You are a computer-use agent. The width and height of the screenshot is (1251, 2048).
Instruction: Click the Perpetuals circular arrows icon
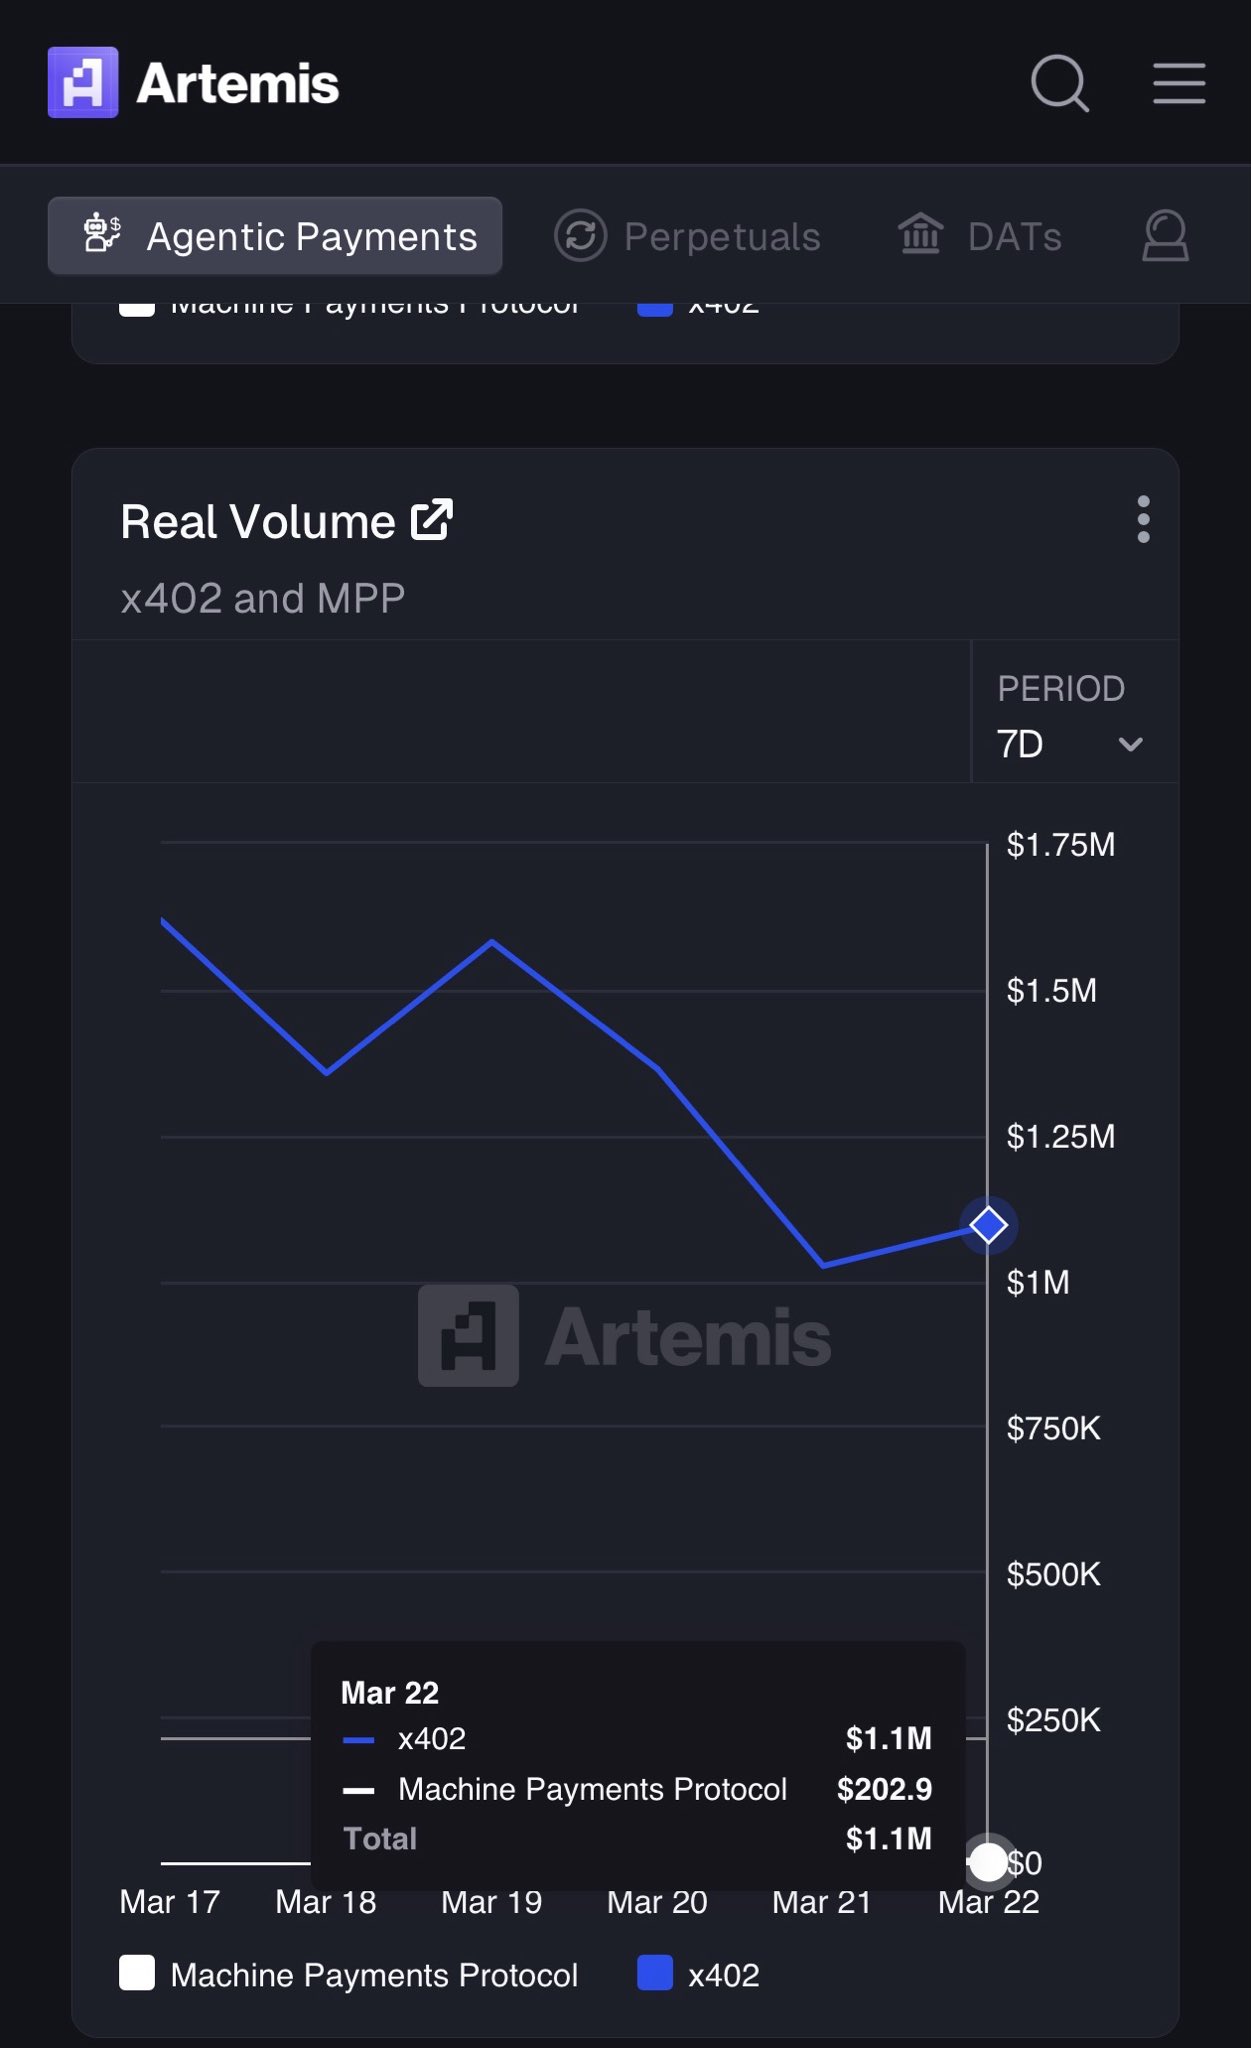(580, 236)
